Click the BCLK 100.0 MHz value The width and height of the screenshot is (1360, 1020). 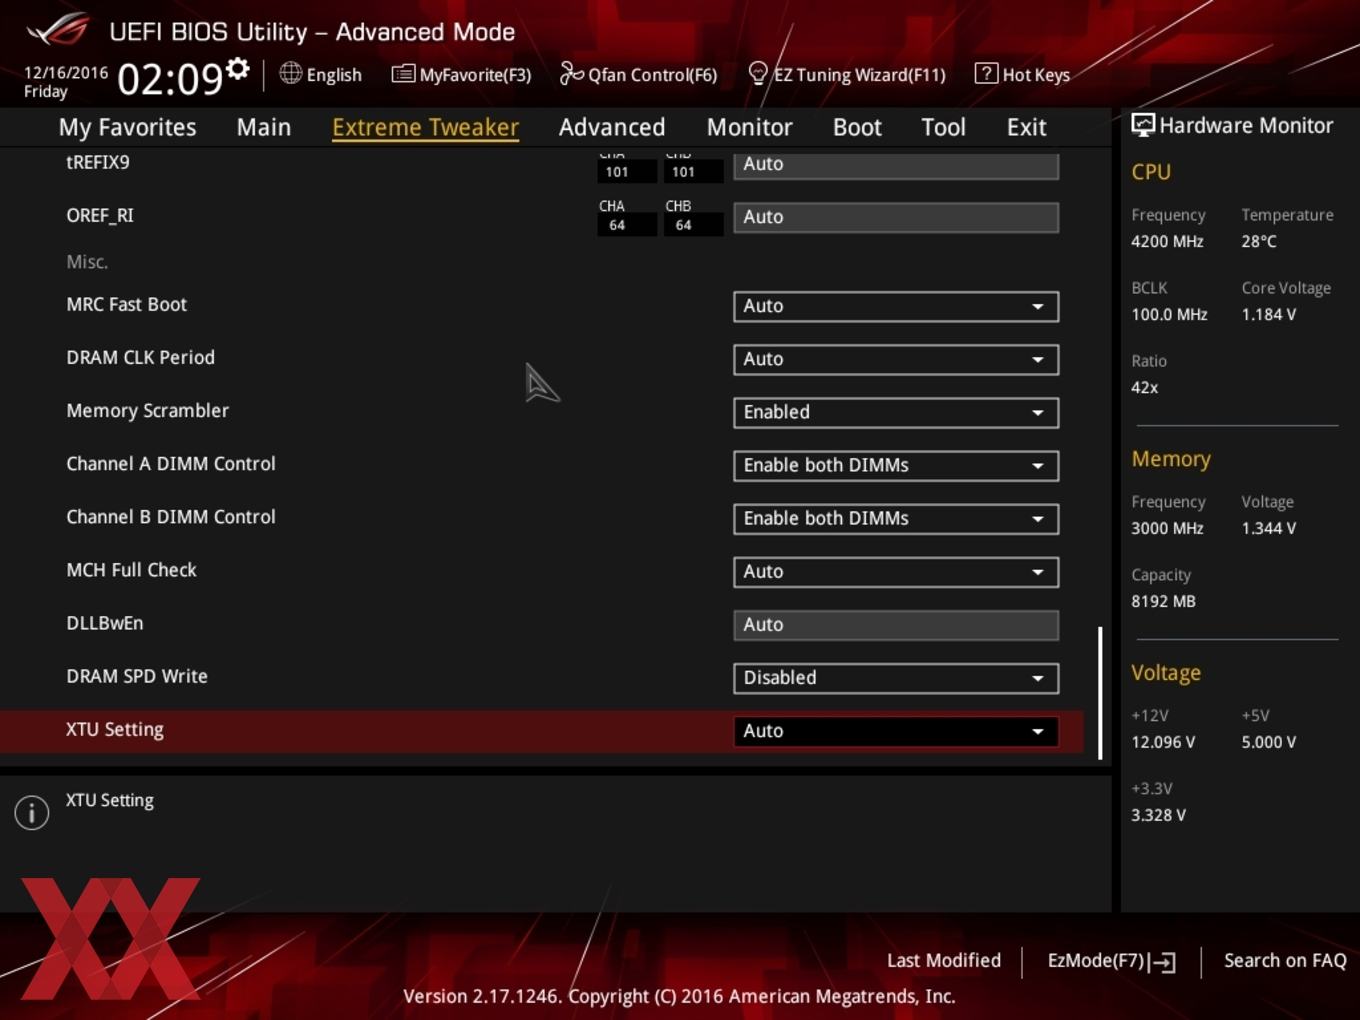click(x=1169, y=314)
